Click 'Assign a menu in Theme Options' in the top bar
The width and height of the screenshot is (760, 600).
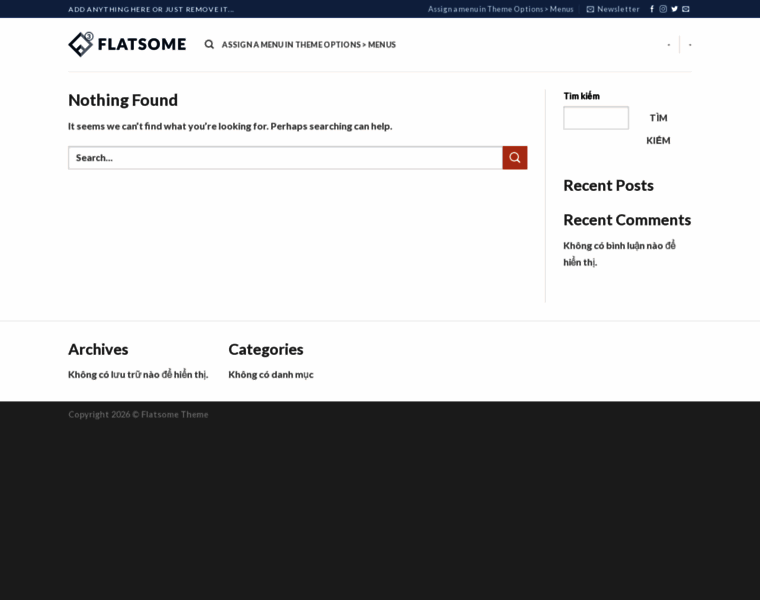tap(500, 9)
